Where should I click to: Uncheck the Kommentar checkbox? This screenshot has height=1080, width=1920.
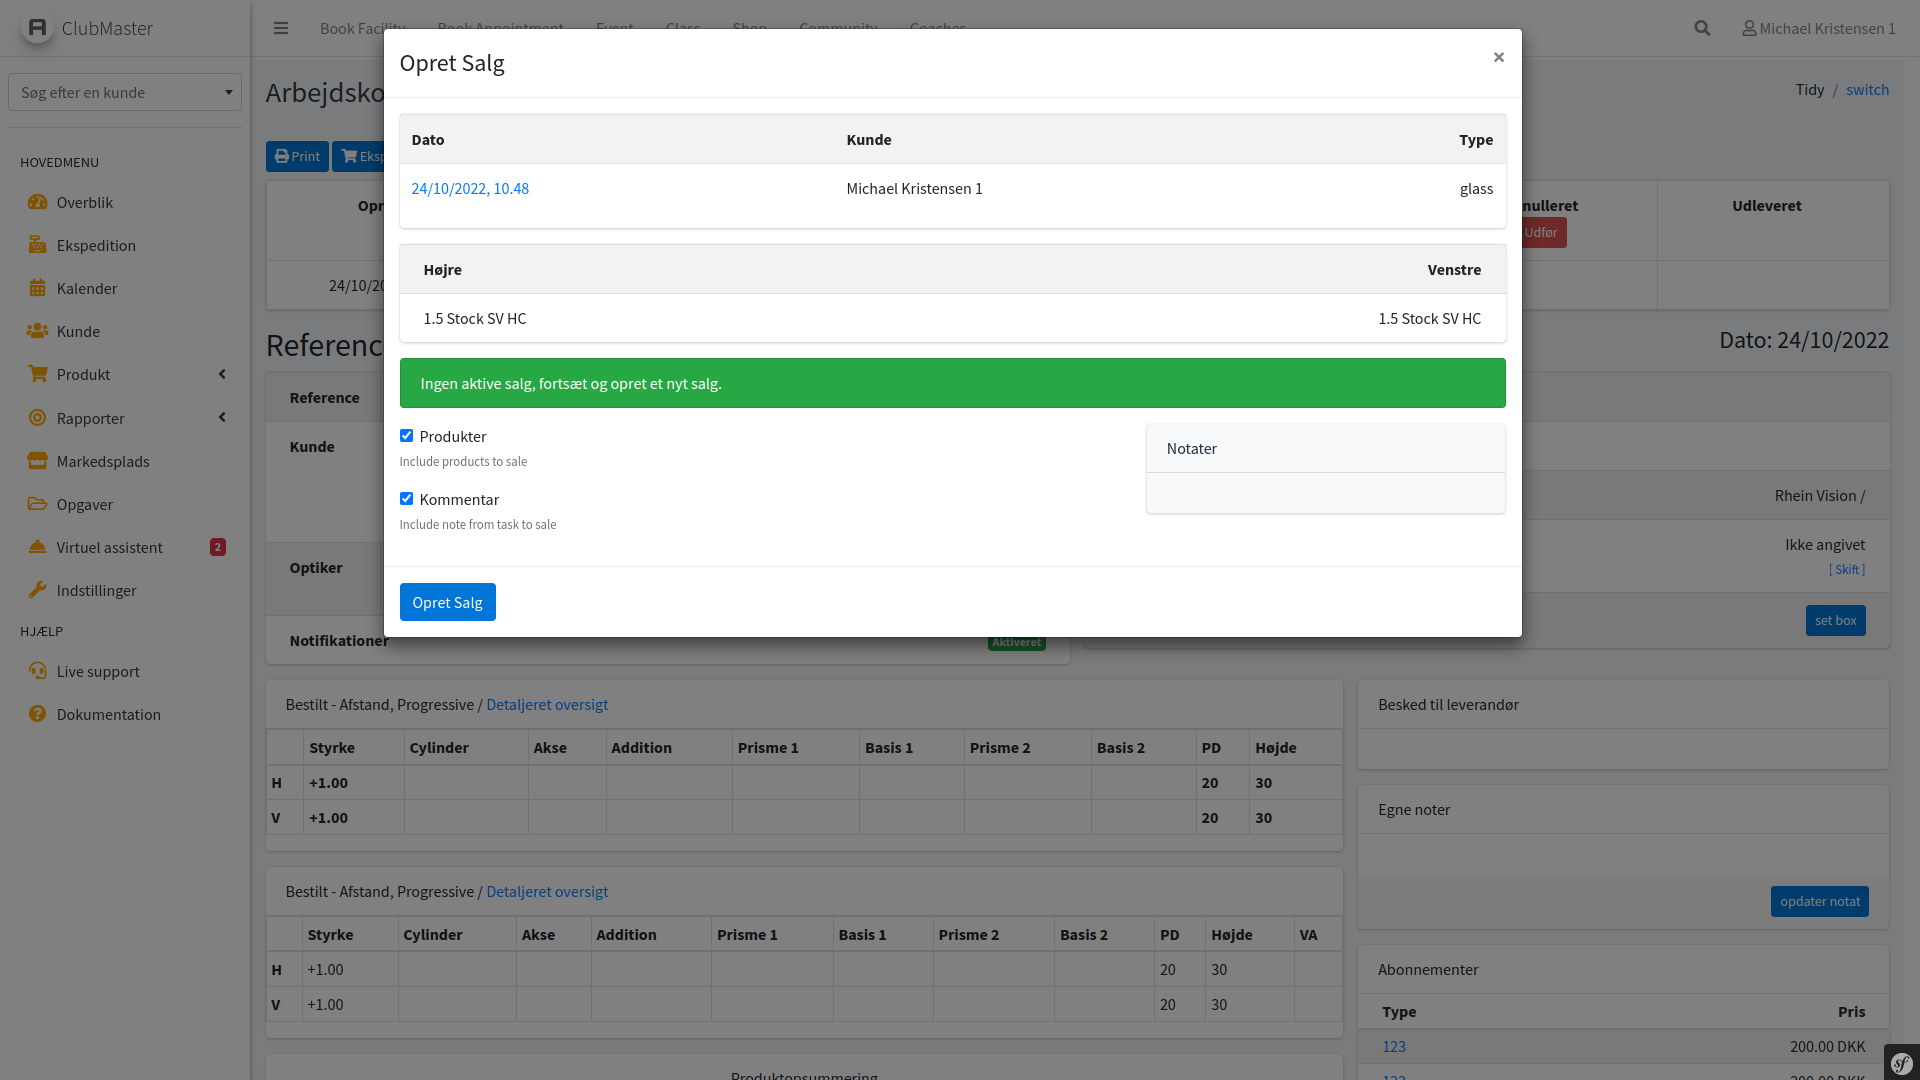pyautogui.click(x=406, y=499)
